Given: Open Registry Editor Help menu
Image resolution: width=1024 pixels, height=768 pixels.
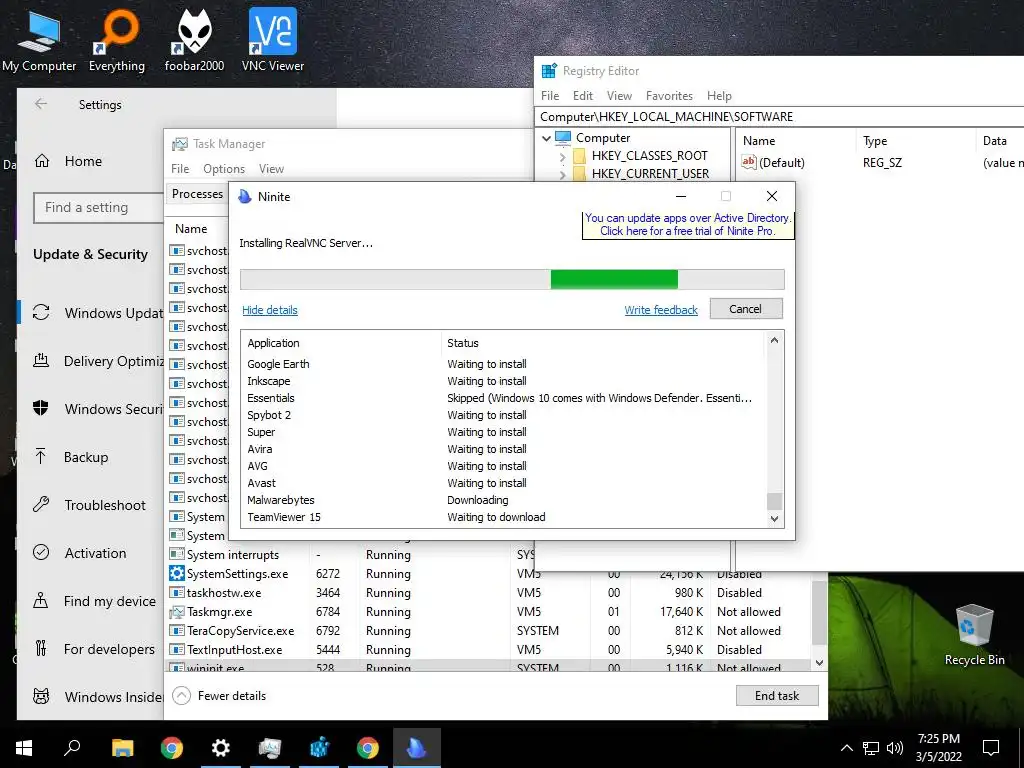Looking at the screenshot, I should [x=719, y=95].
